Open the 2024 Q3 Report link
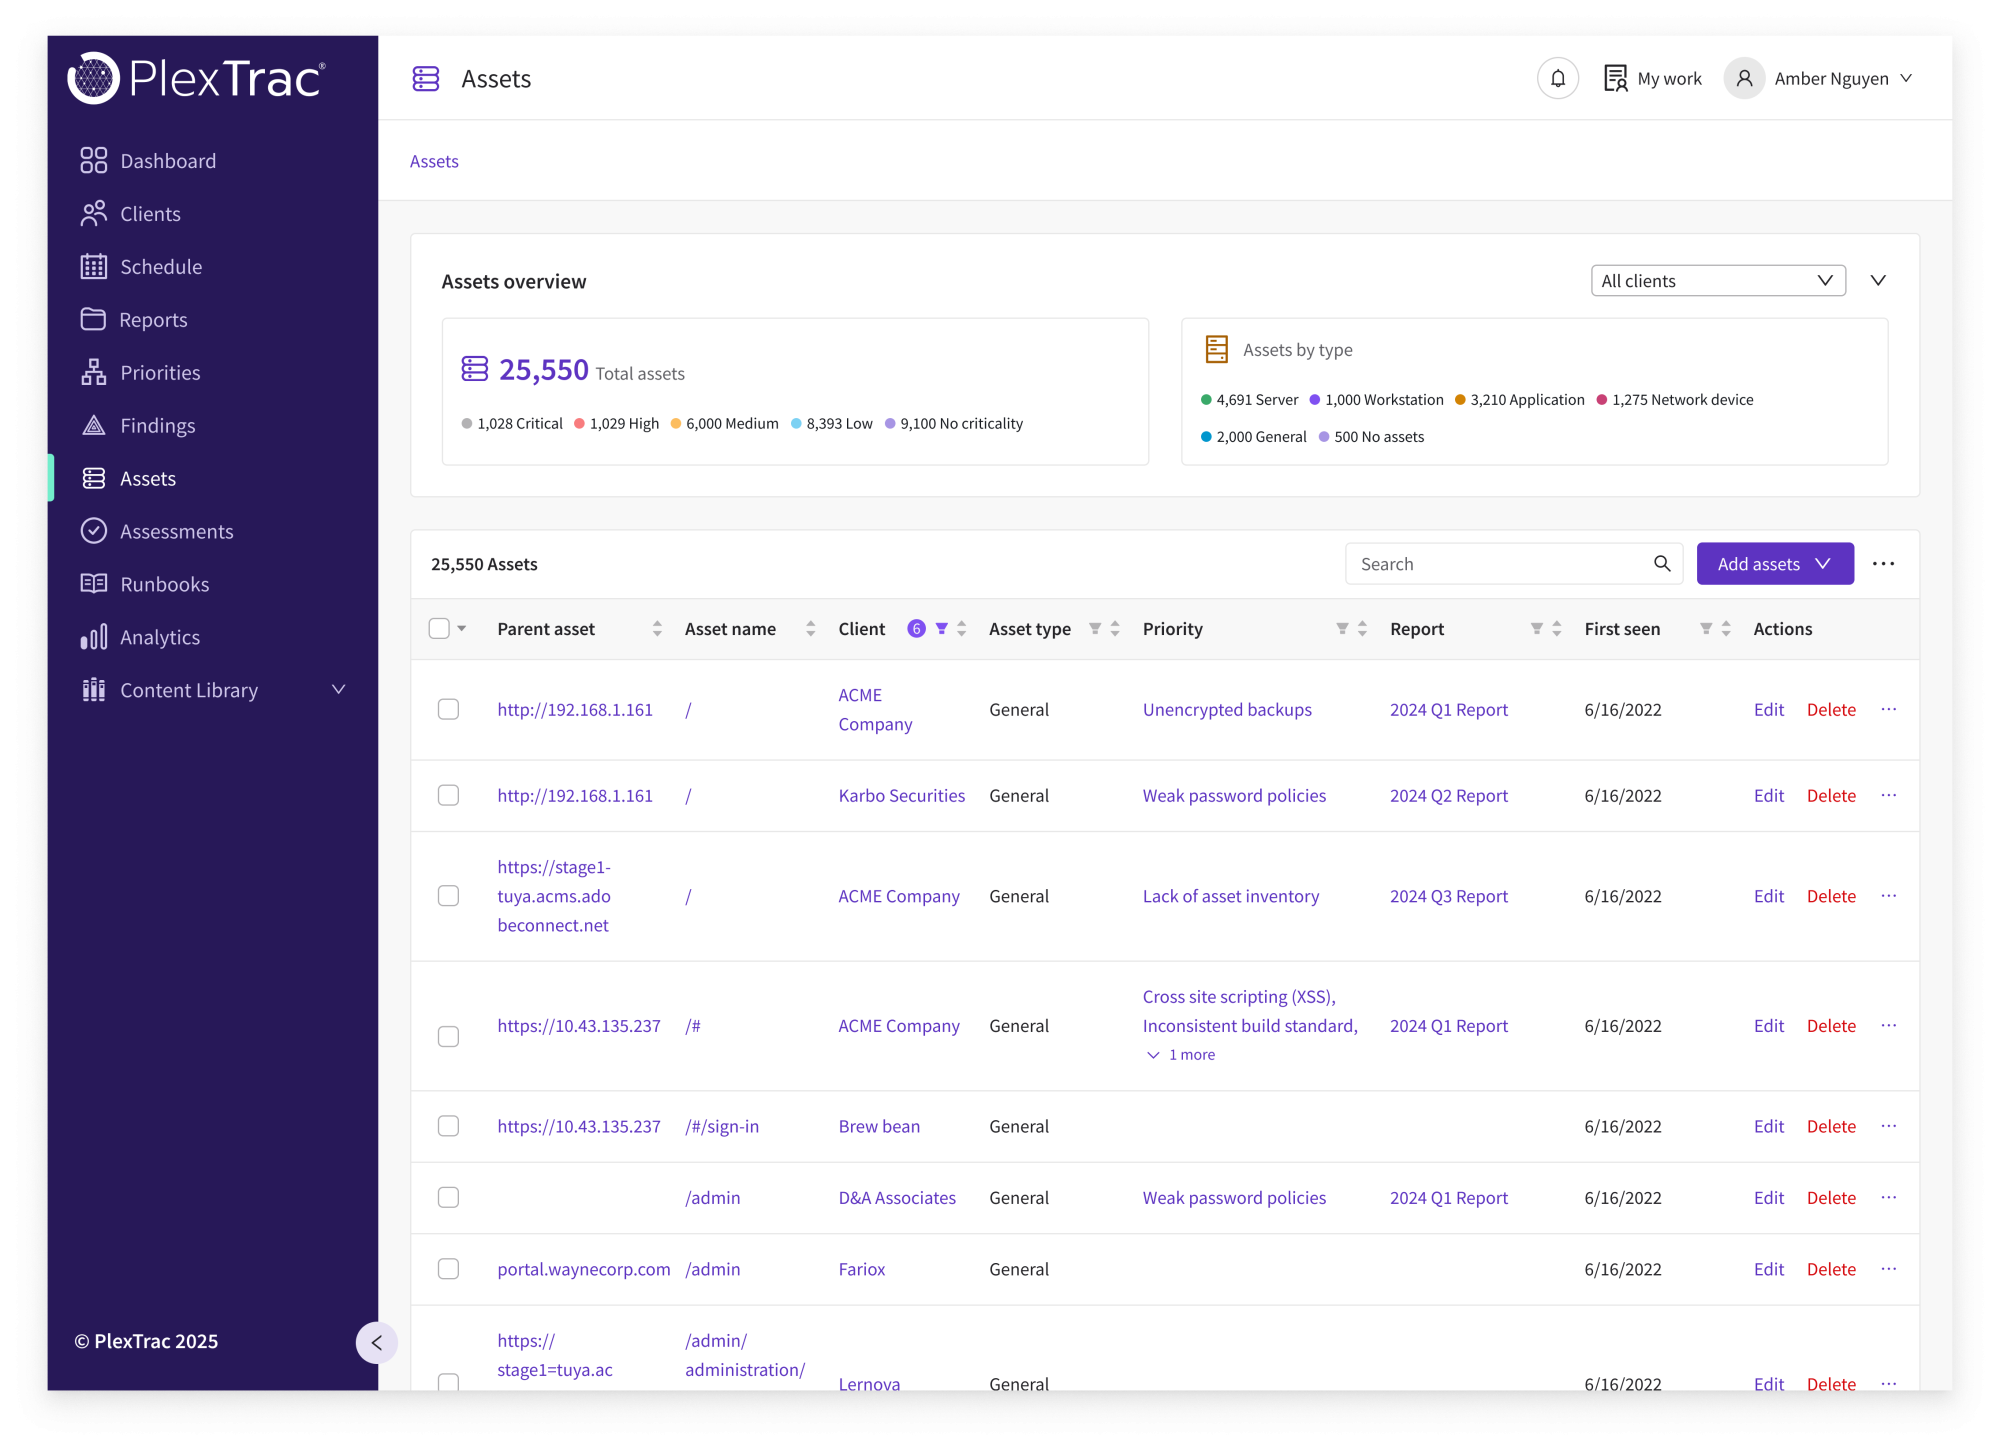 point(1448,896)
